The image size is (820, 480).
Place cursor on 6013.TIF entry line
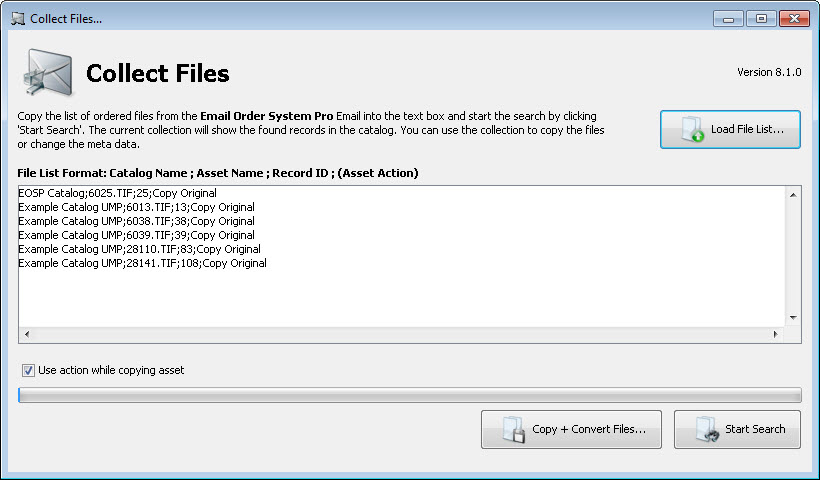pos(136,207)
